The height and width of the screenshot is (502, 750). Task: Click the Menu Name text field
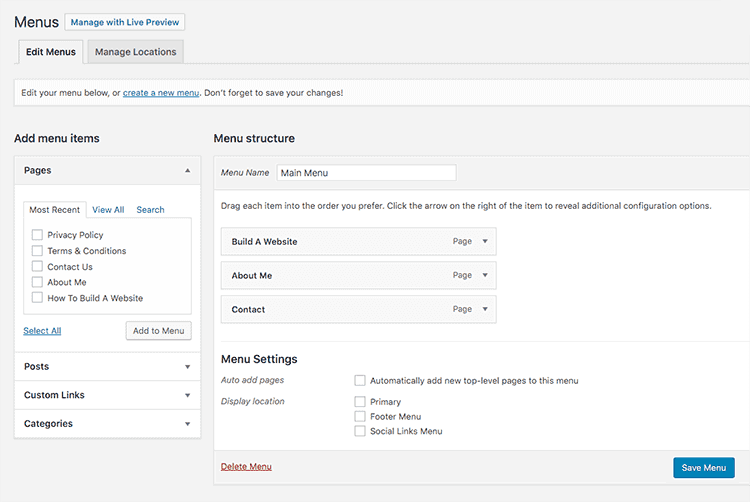(x=366, y=173)
